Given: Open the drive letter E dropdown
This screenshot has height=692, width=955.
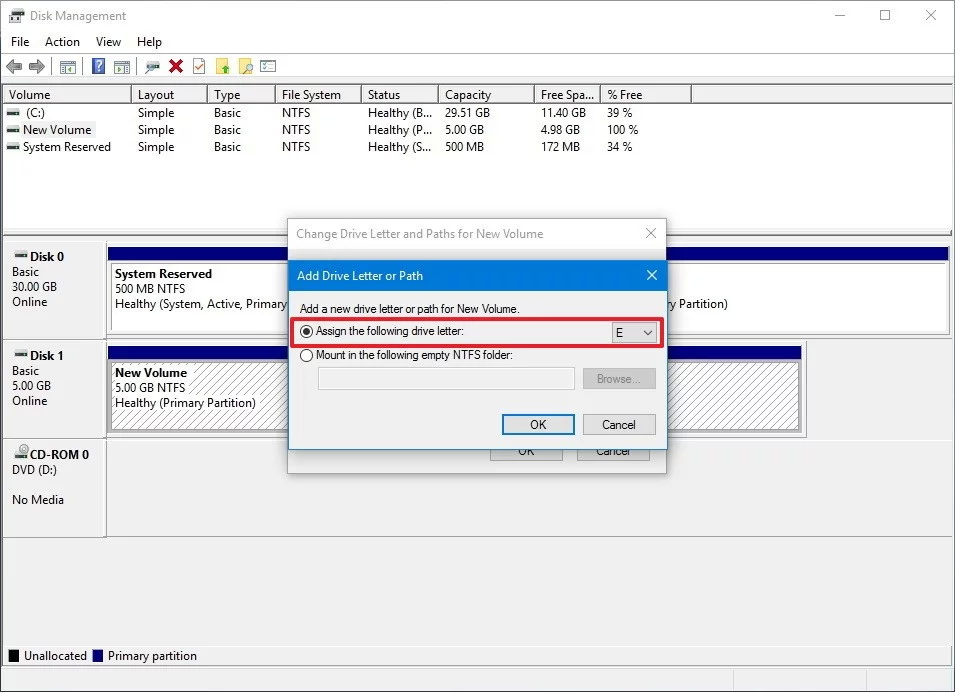Looking at the screenshot, I should tap(634, 333).
